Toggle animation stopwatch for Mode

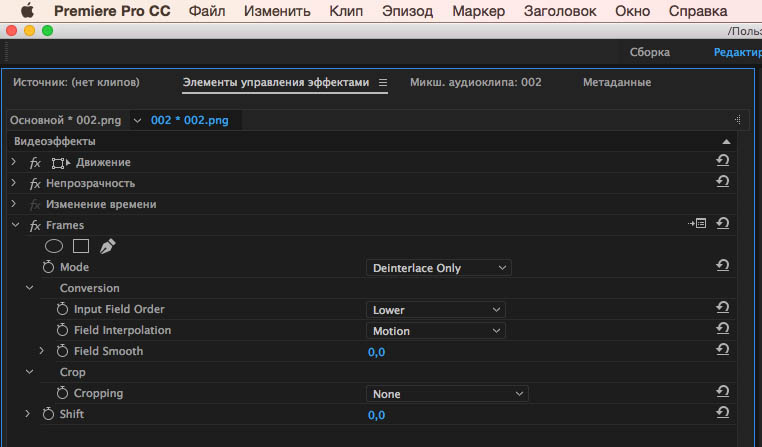point(48,267)
